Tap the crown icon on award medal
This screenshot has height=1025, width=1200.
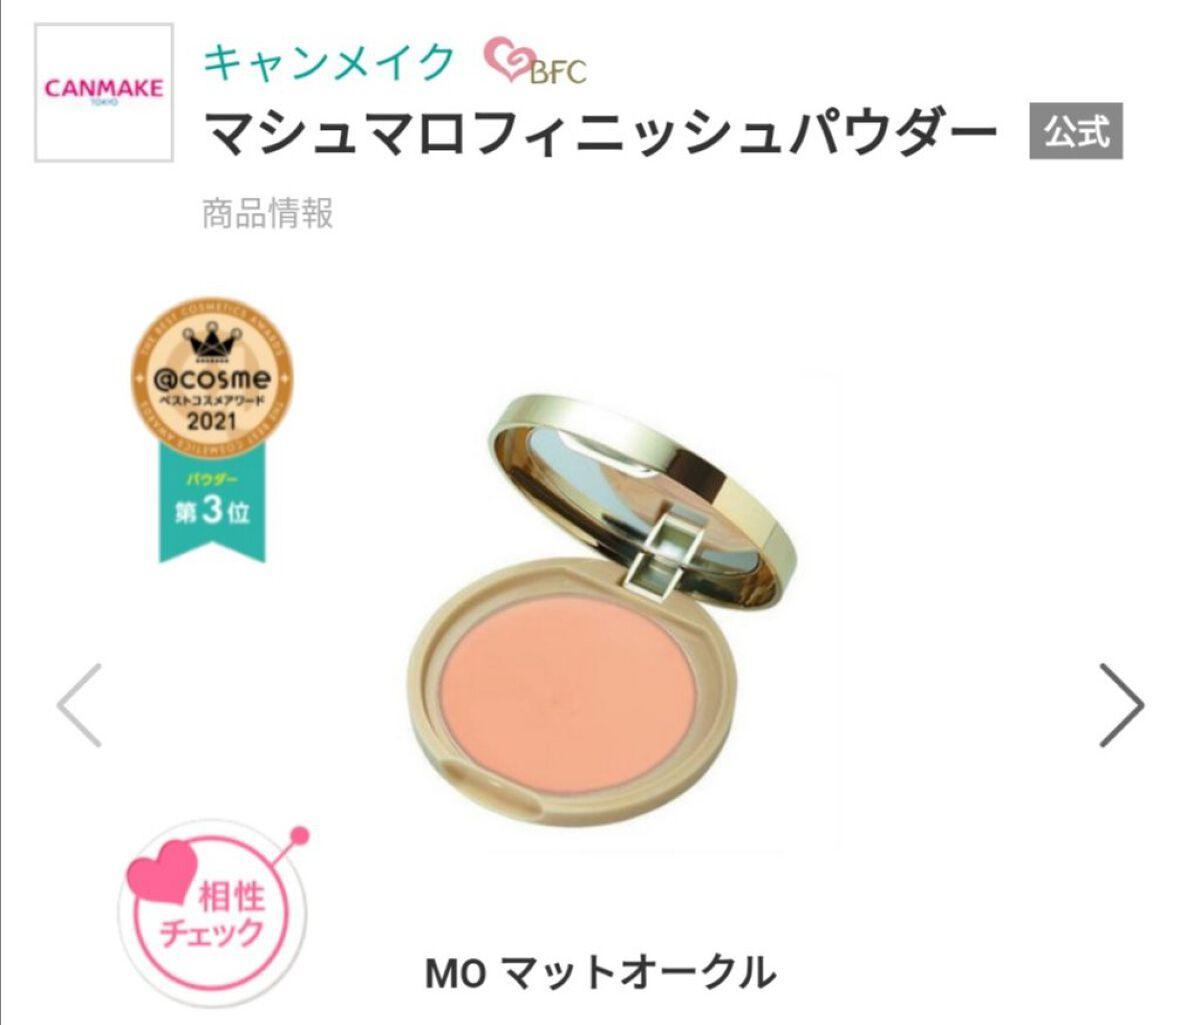click(x=212, y=345)
